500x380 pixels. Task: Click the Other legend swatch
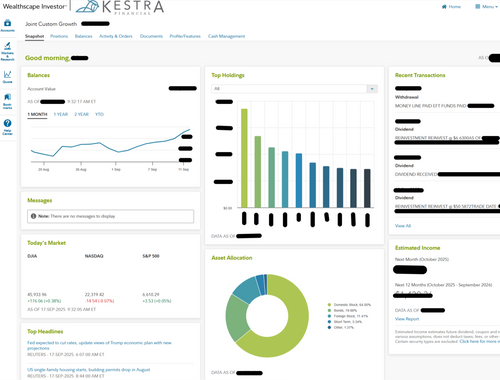coord(329,327)
